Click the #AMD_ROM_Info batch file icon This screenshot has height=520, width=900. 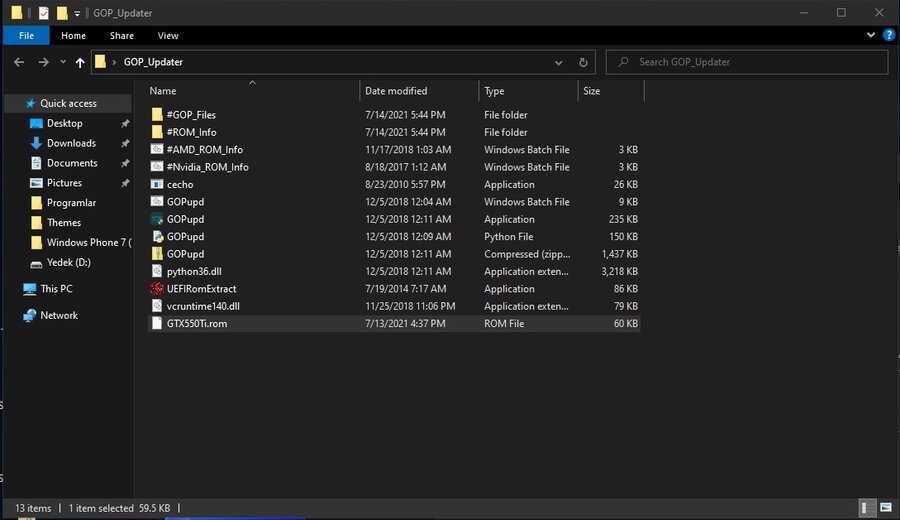pos(157,150)
